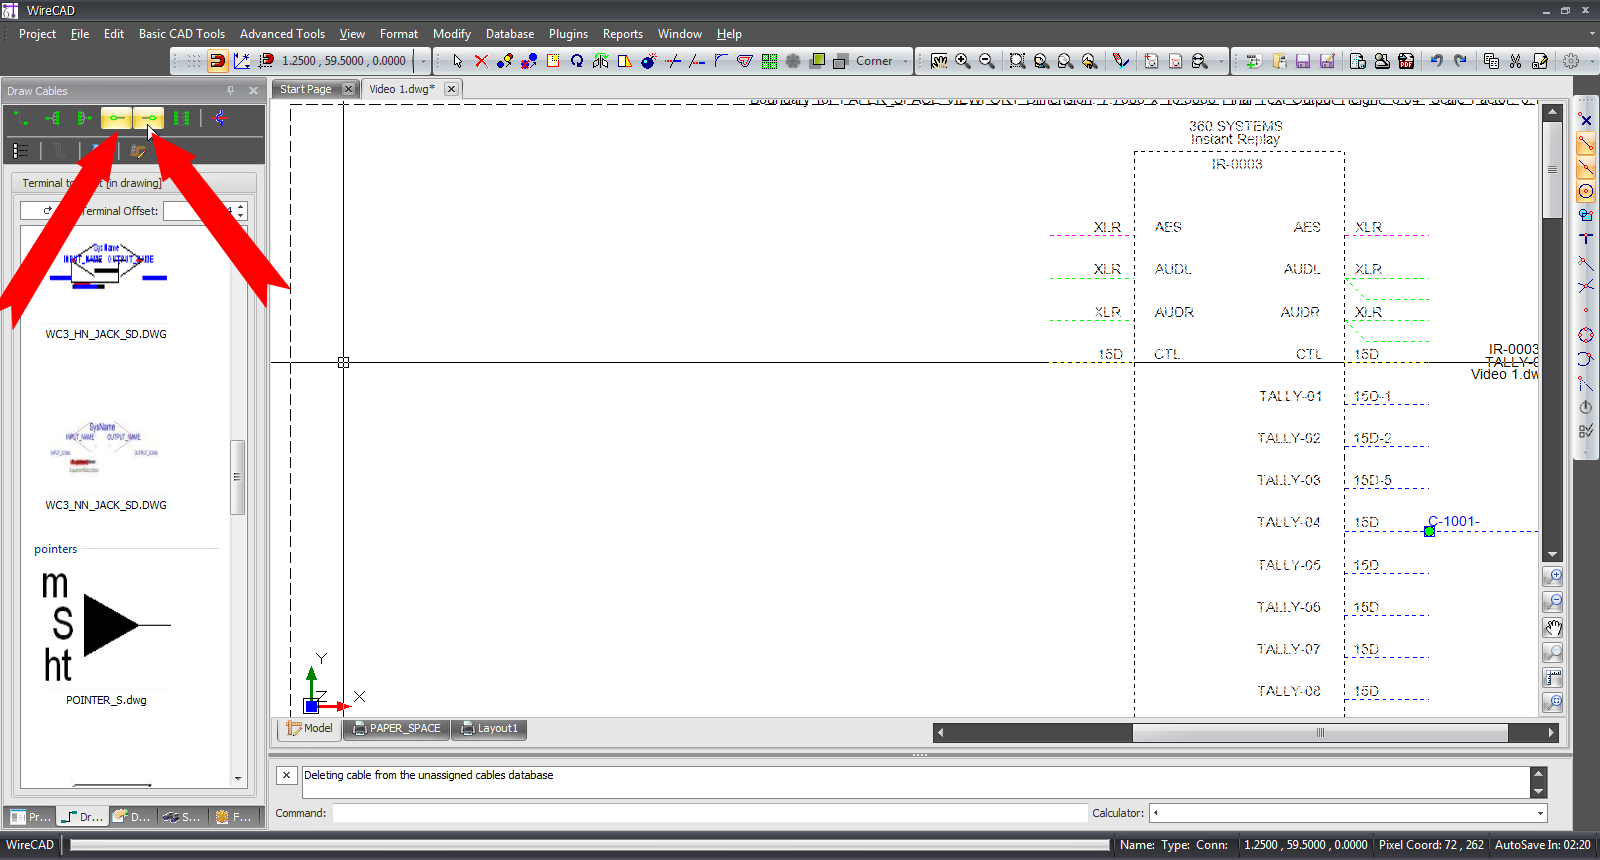This screenshot has width=1600, height=860.
Task: Click the settings gear icon in toolbar
Action: point(1571,61)
